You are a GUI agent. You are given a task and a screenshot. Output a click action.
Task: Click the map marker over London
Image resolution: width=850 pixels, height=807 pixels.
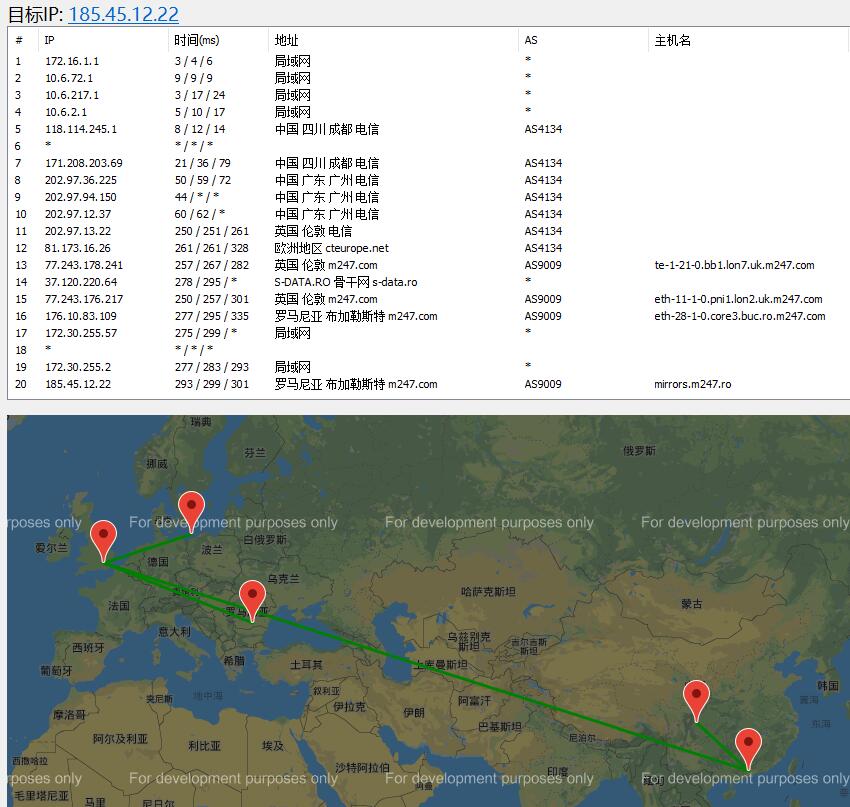pos(104,539)
